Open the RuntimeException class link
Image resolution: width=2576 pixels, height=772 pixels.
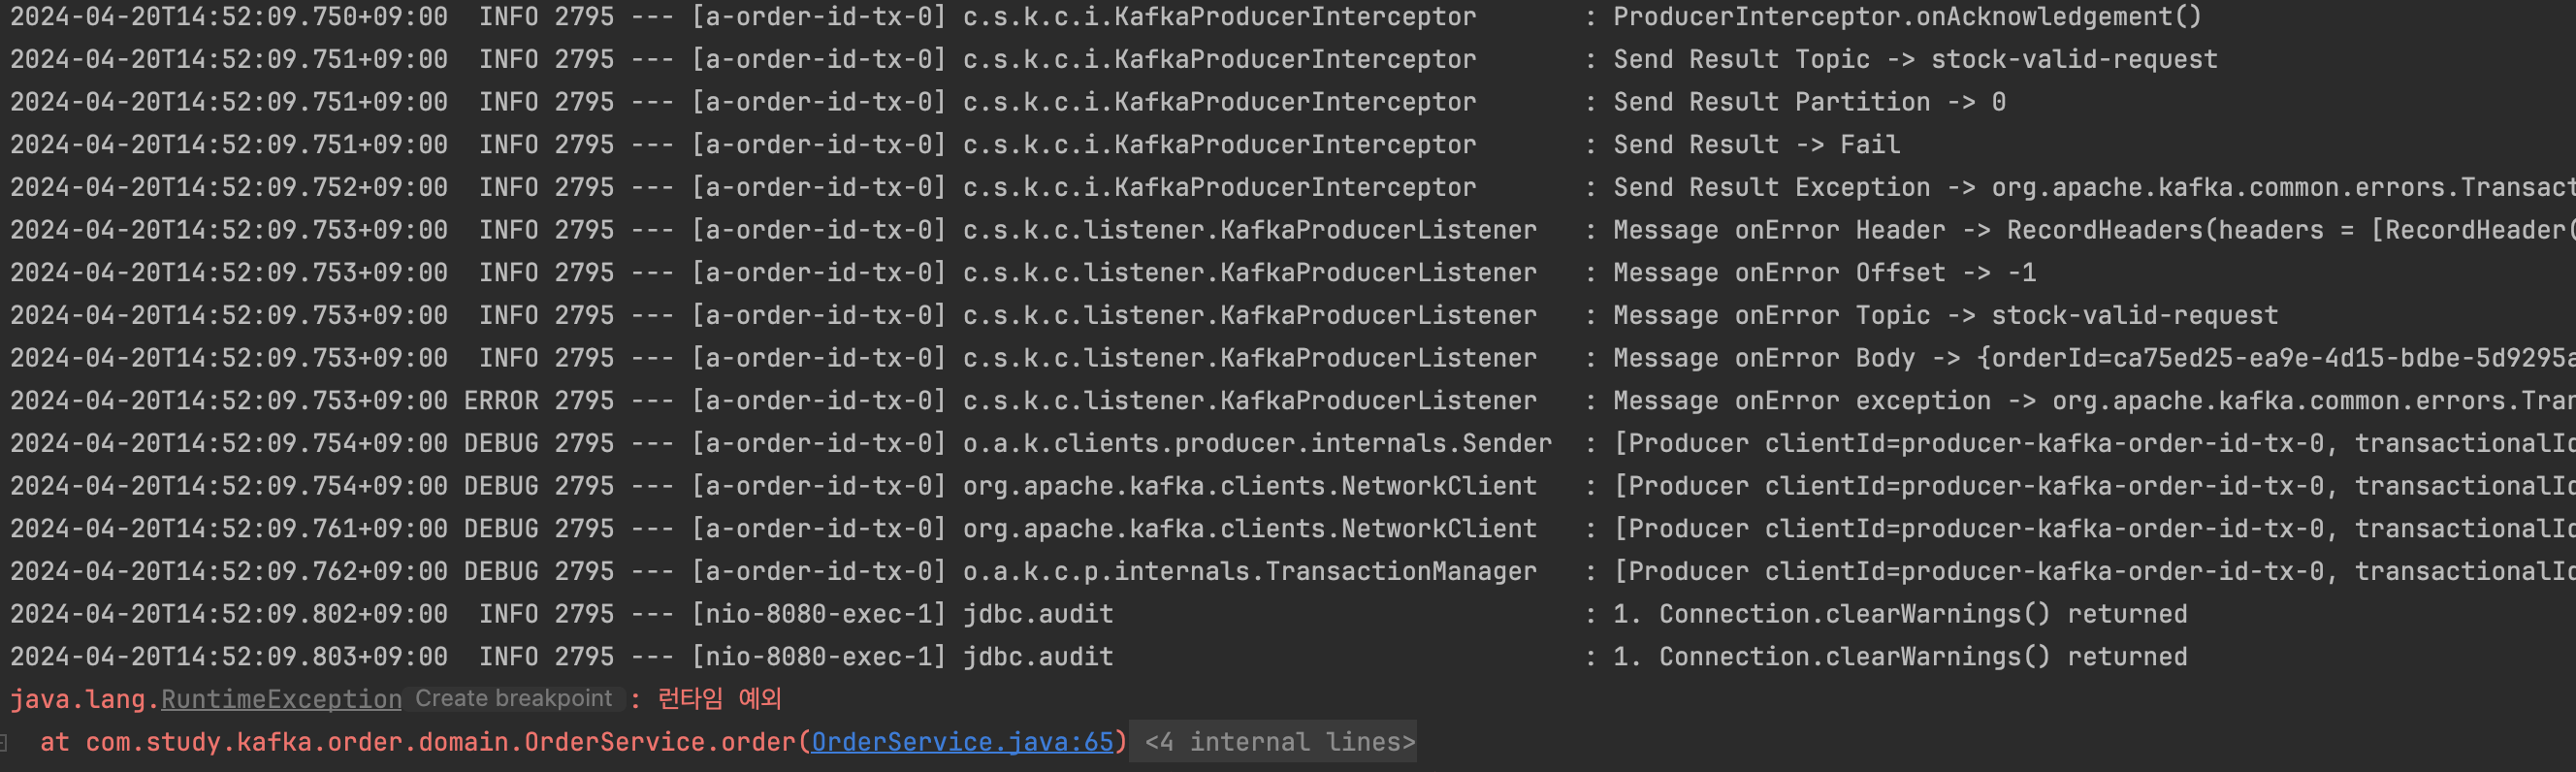[281, 699]
